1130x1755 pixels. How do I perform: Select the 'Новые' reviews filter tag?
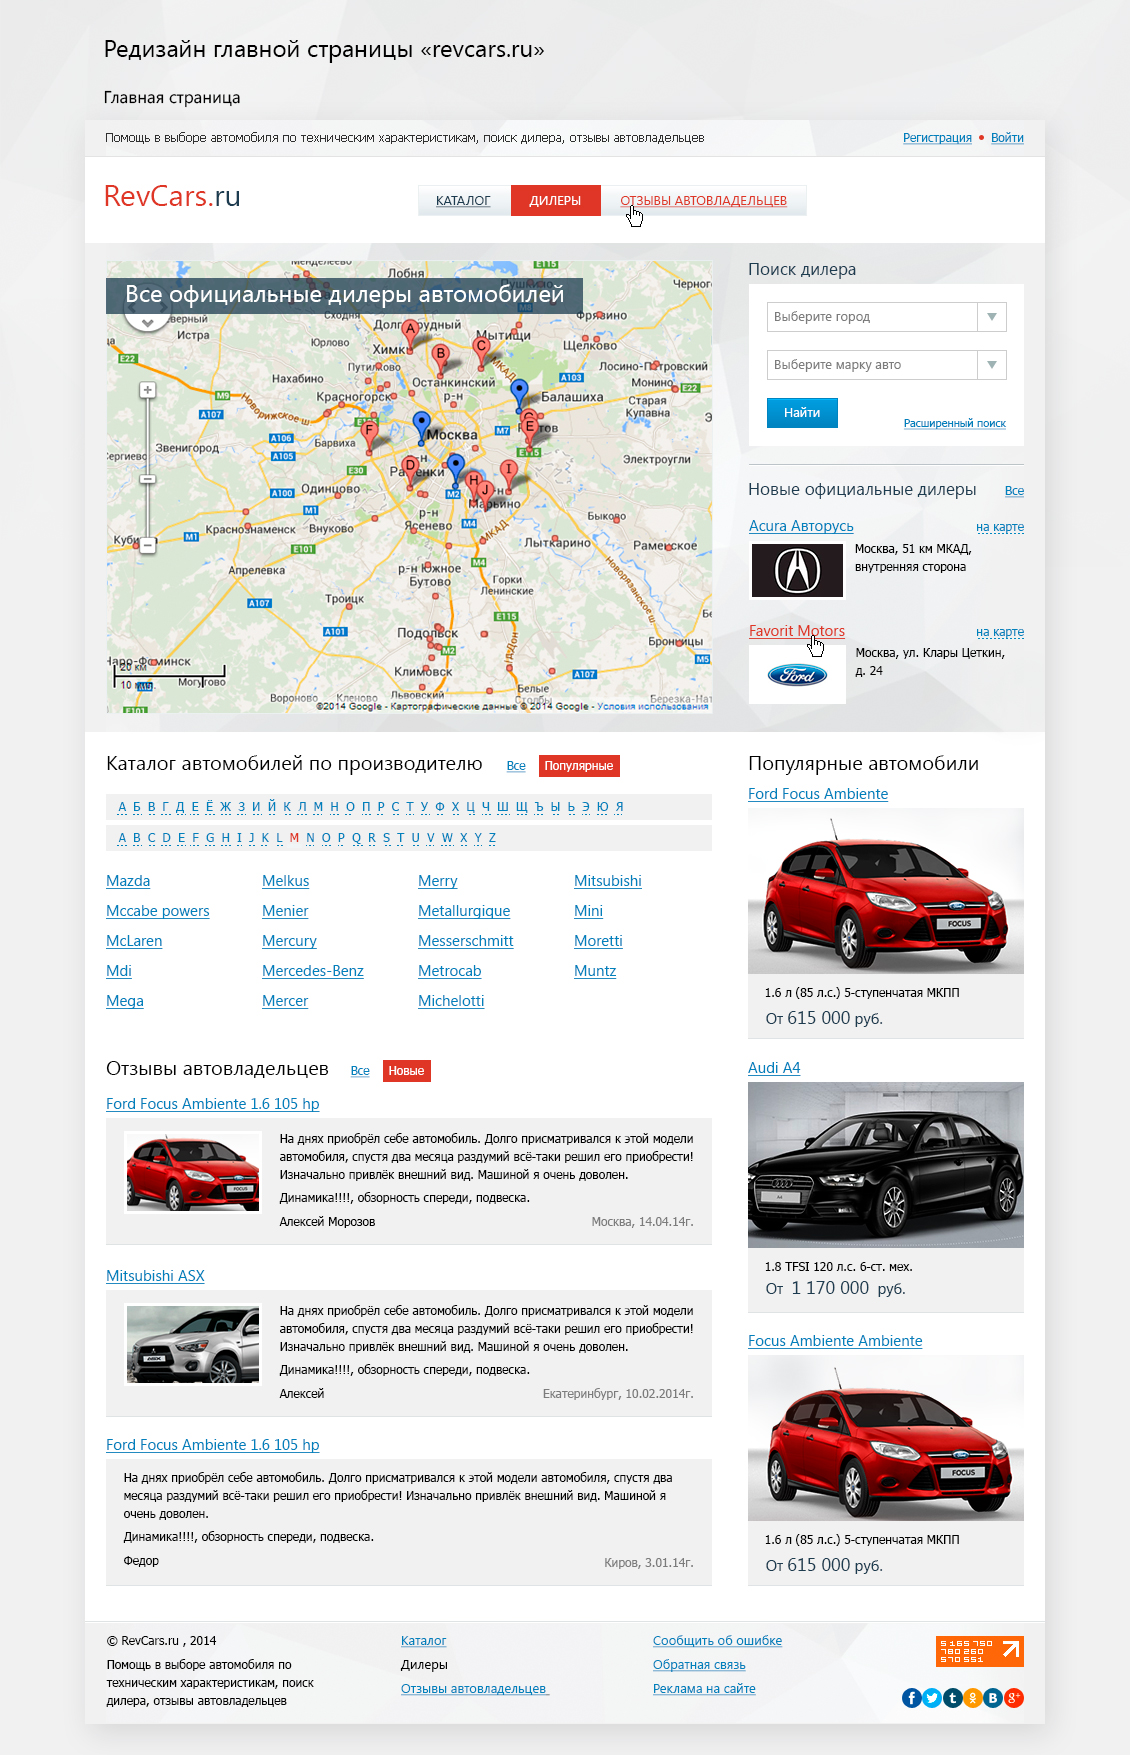coord(406,1071)
